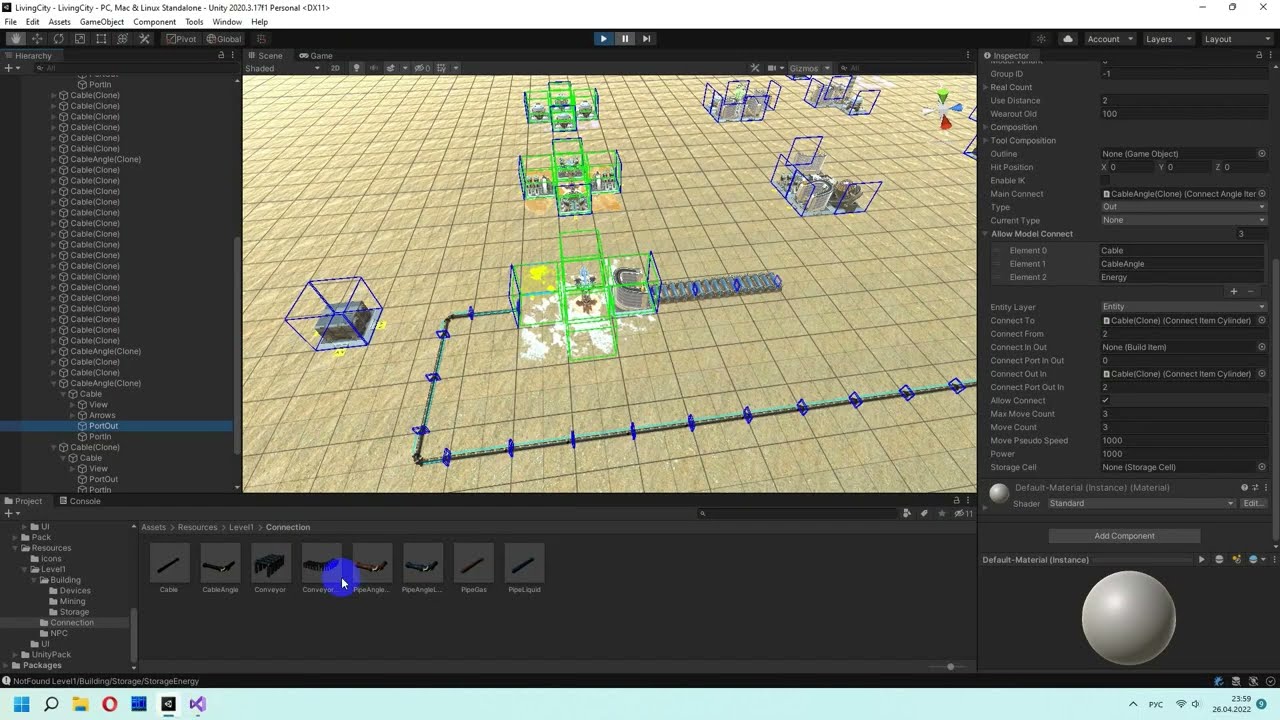Select the Rect transform tool
The width and height of the screenshot is (1280, 720).
(101, 39)
